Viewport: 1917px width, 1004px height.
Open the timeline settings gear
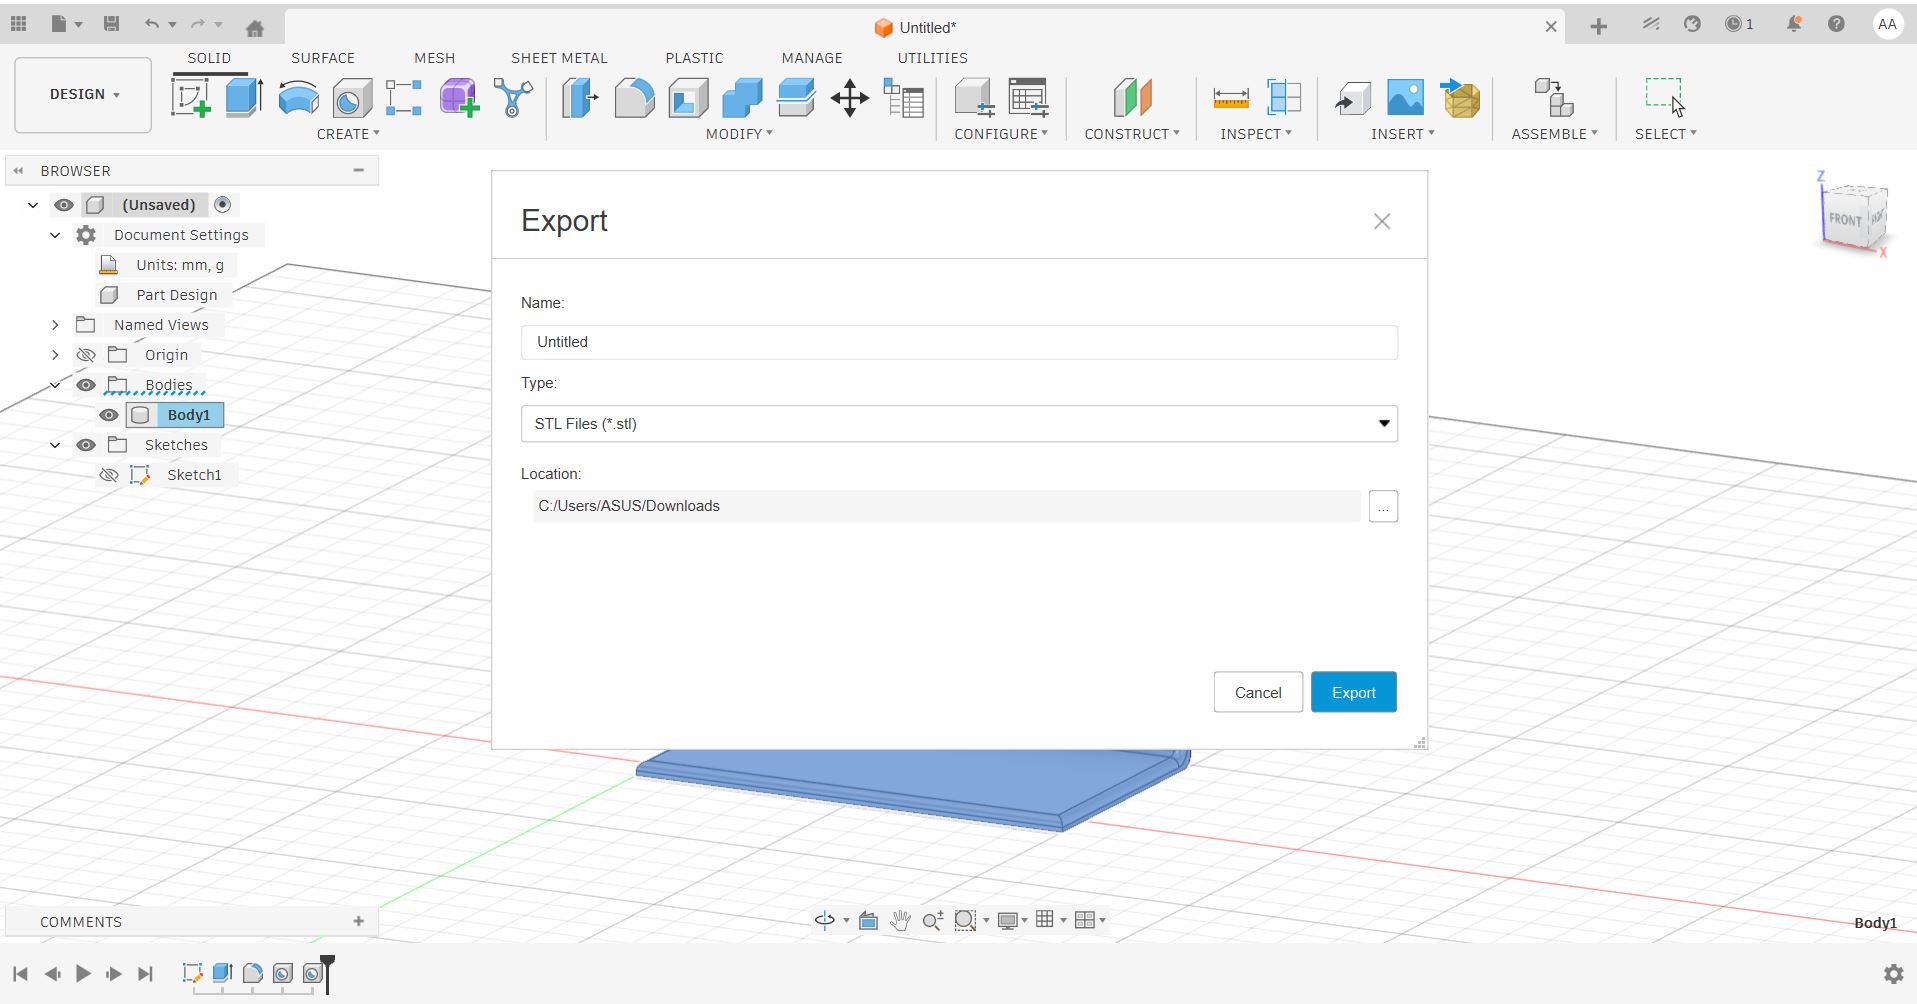click(x=1893, y=974)
